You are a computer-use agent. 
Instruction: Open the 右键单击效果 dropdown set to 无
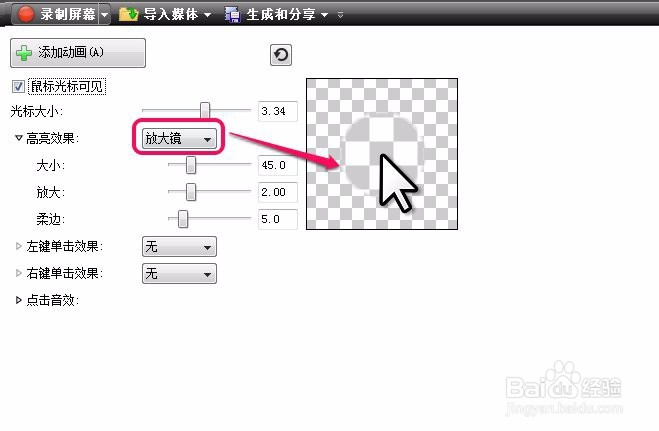(x=179, y=273)
